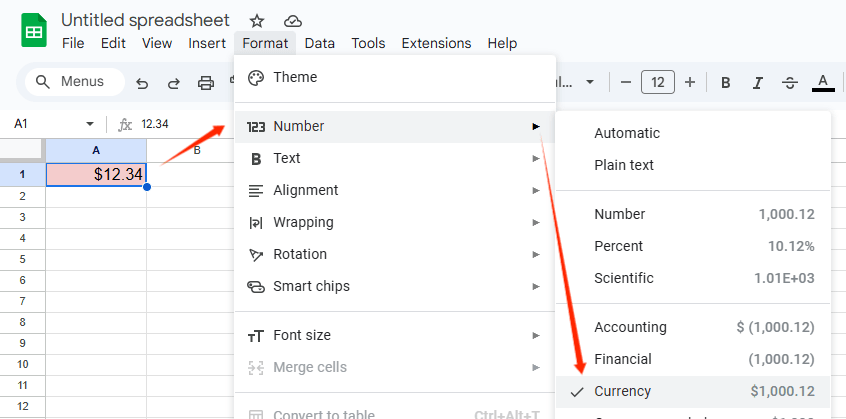Click the font size input field
The image size is (846, 419).
point(657,82)
